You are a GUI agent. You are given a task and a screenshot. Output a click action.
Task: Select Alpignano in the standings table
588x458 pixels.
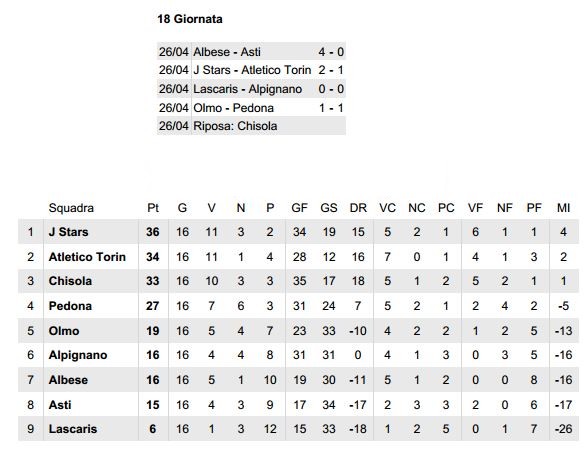point(78,355)
